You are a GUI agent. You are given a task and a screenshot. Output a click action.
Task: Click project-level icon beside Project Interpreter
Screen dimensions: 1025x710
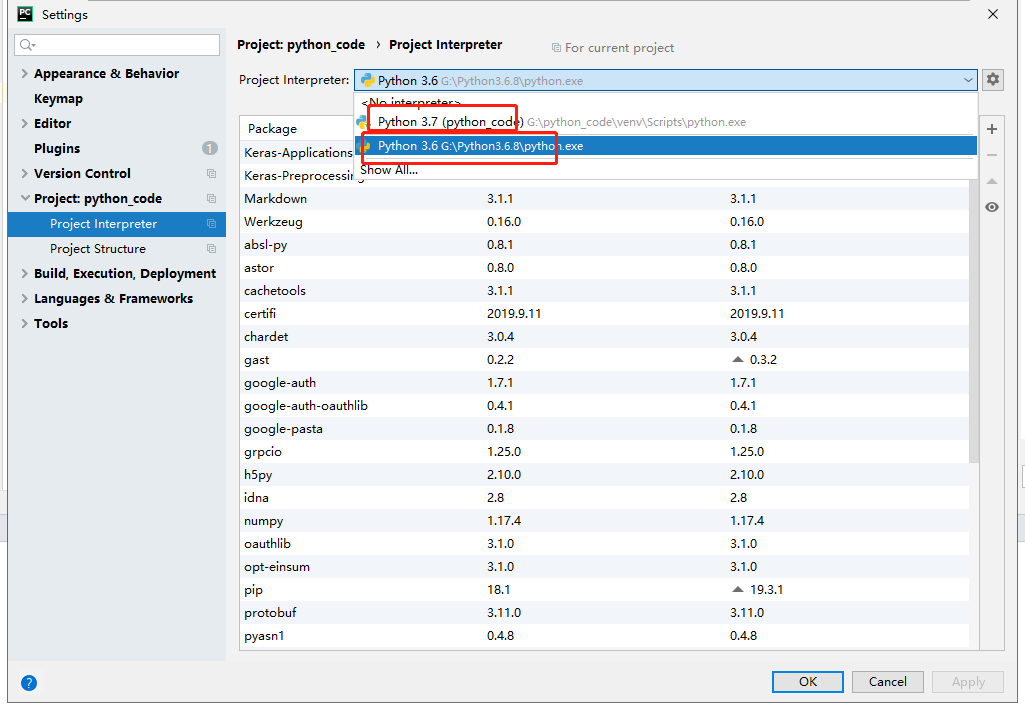point(211,224)
